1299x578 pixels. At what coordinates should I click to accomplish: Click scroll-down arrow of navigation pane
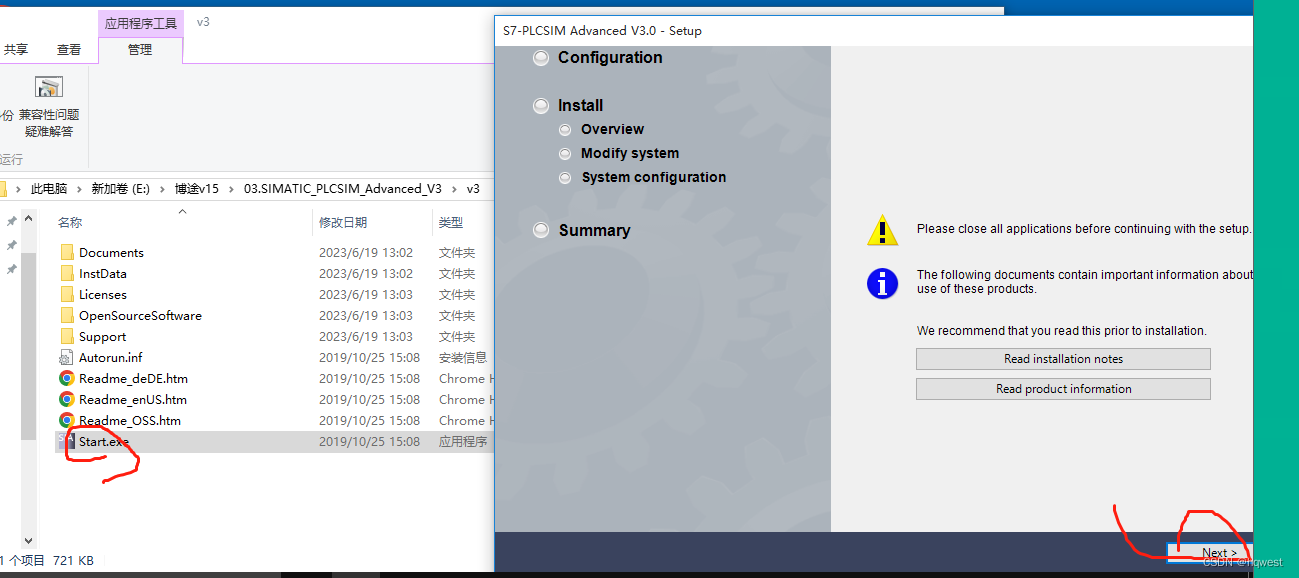point(28,540)
